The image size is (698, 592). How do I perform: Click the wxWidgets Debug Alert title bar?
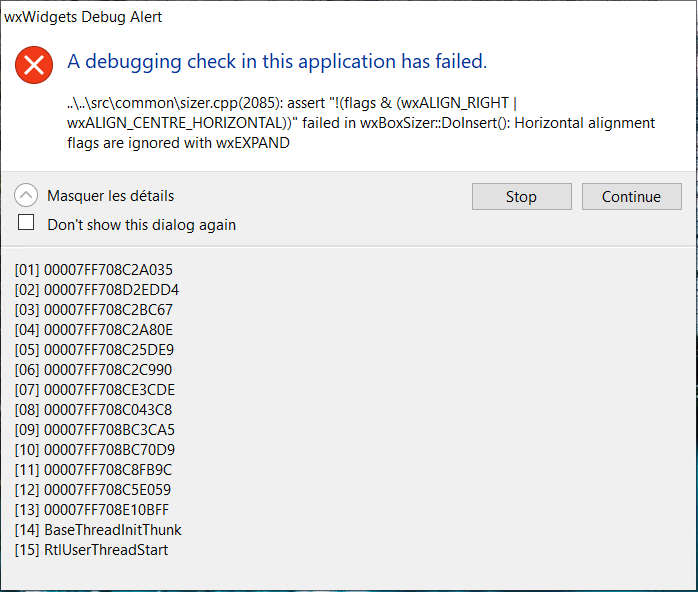pos(349,17)
